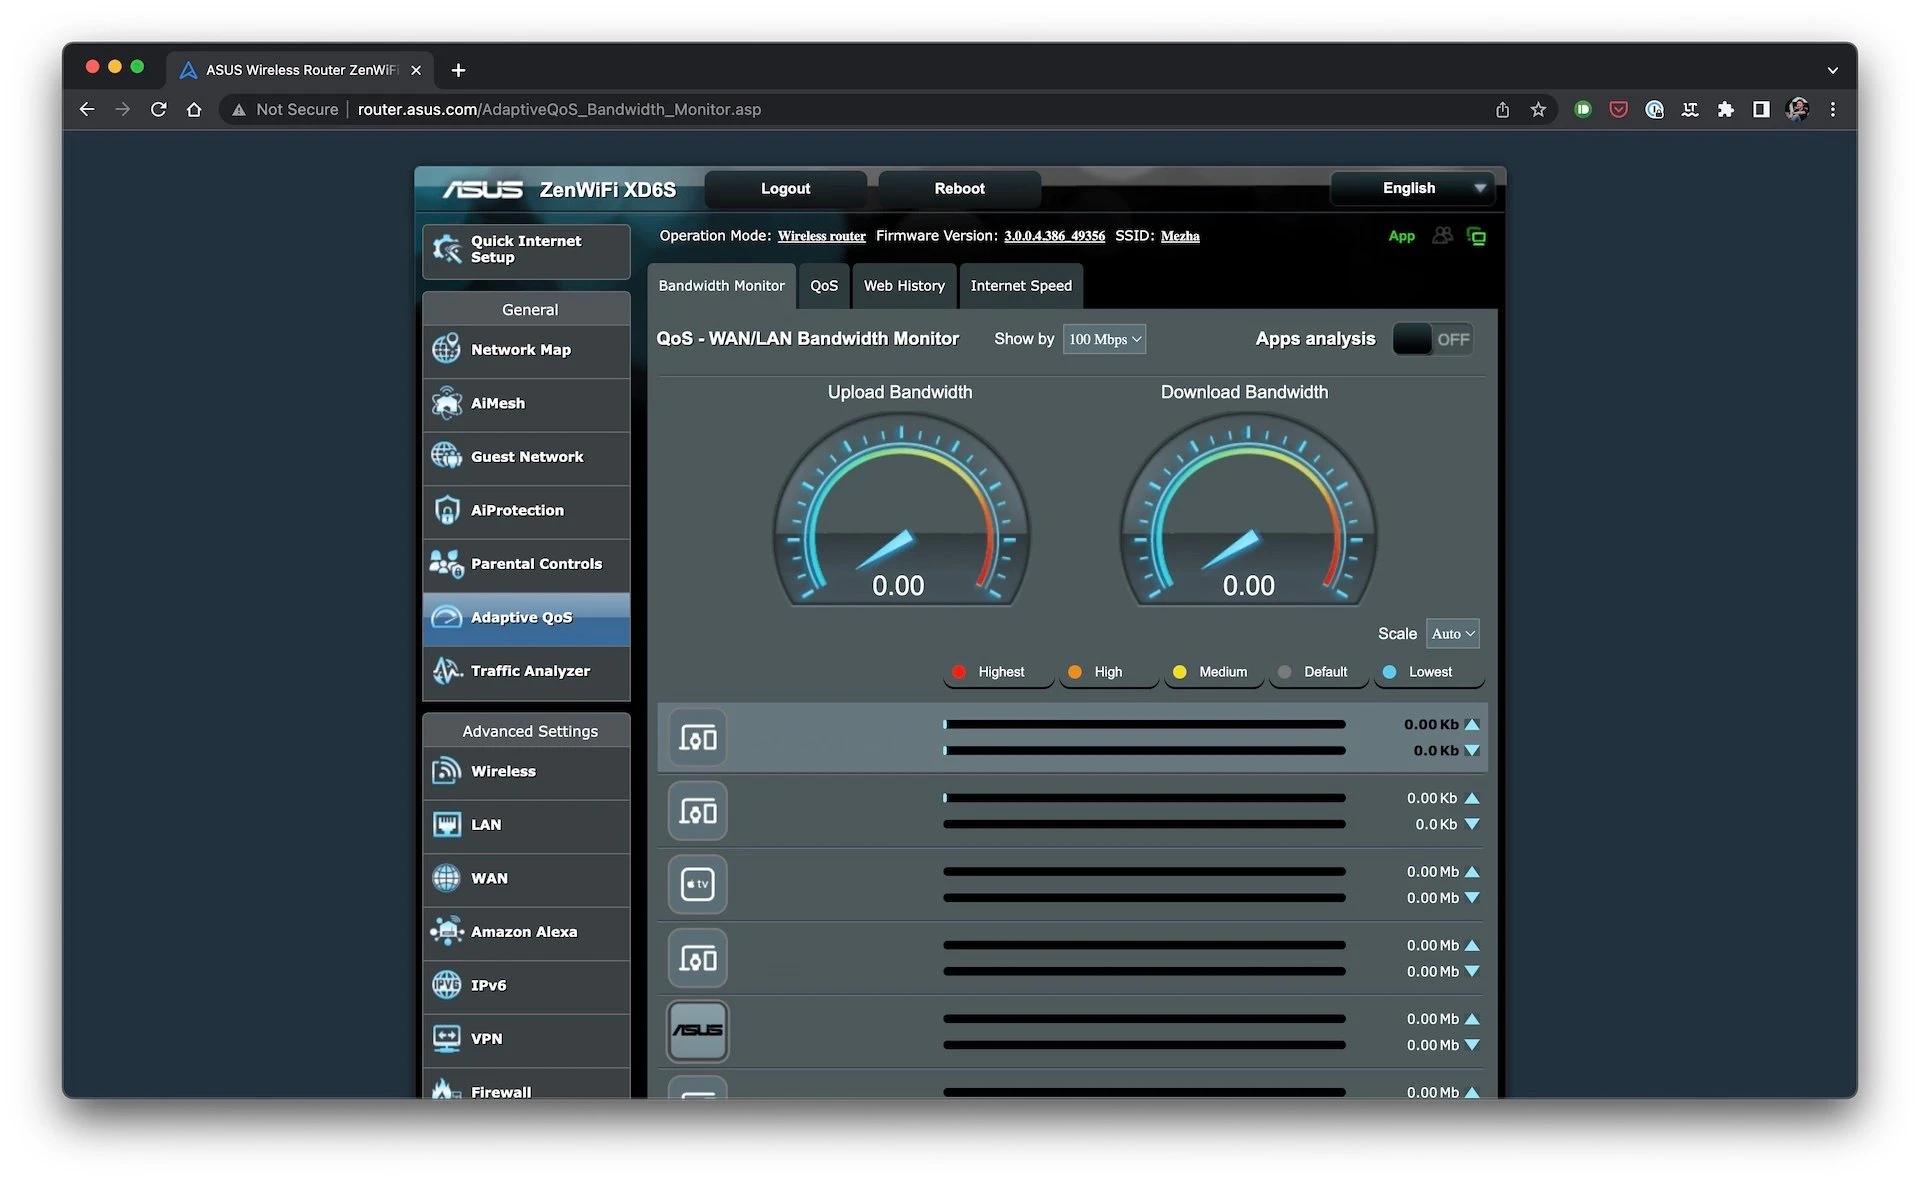Open the Pocket extension icon

click(1618, 110)
